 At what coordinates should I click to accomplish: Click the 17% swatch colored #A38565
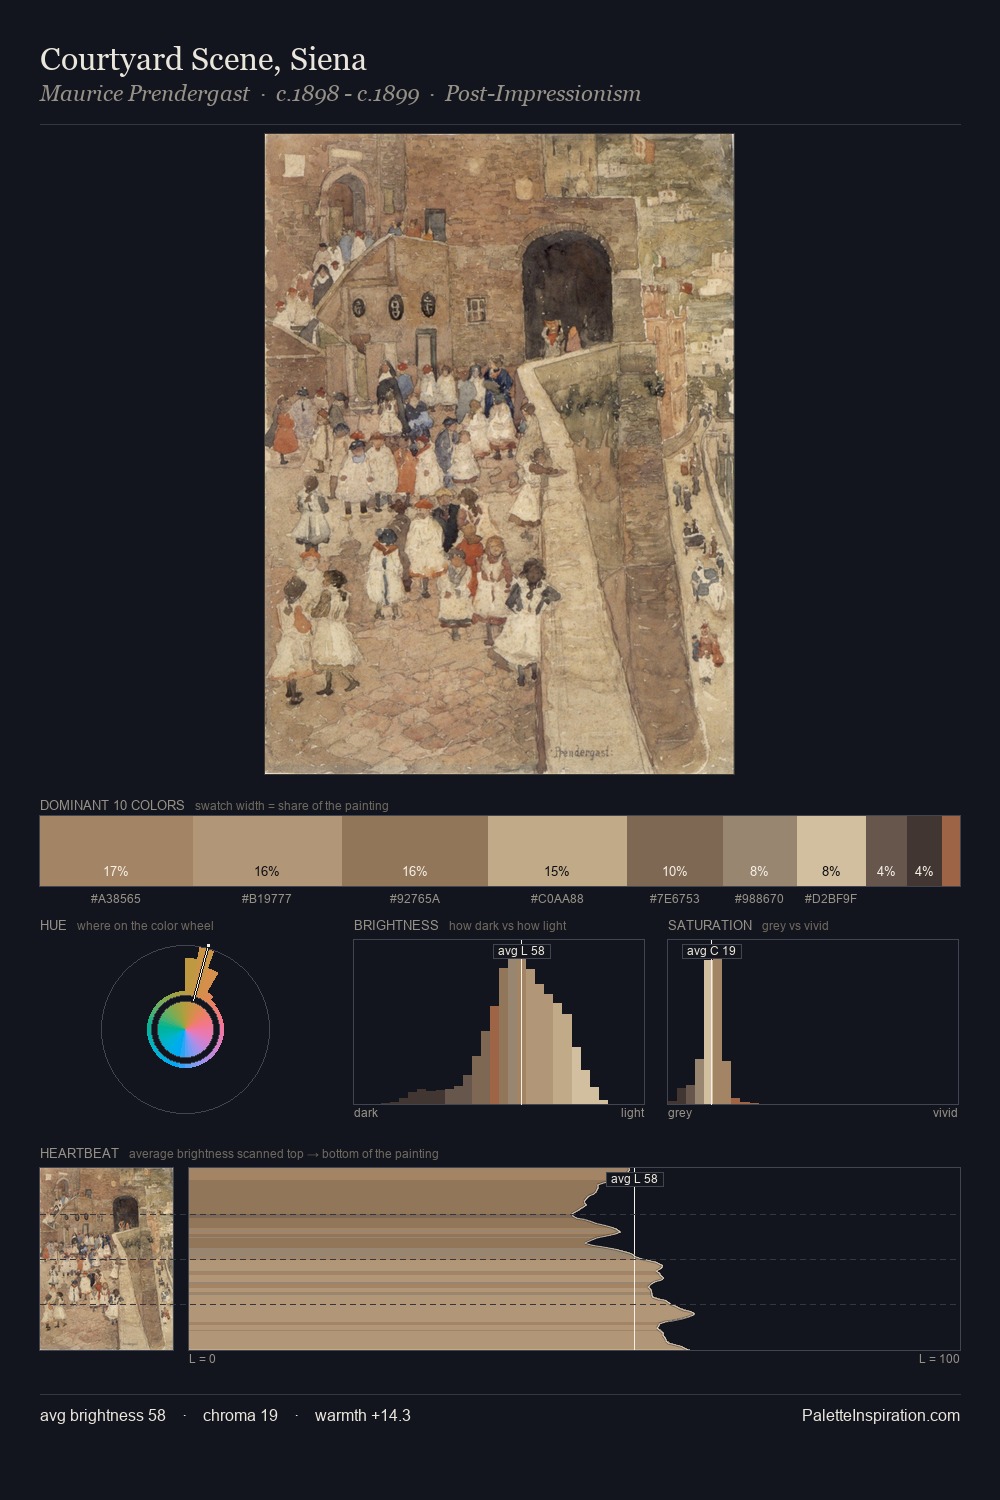(116, 851)
